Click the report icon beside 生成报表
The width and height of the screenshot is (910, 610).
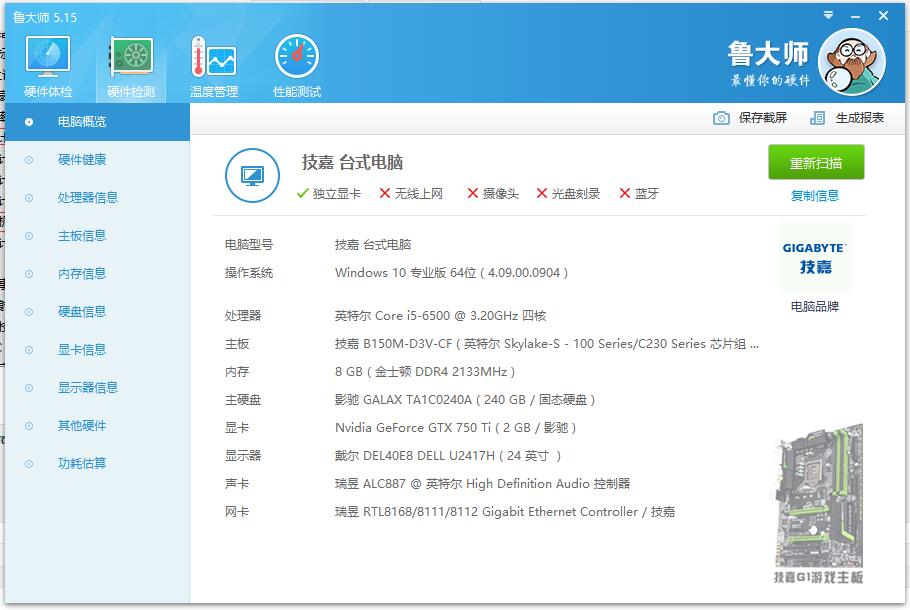coord(817,118)
